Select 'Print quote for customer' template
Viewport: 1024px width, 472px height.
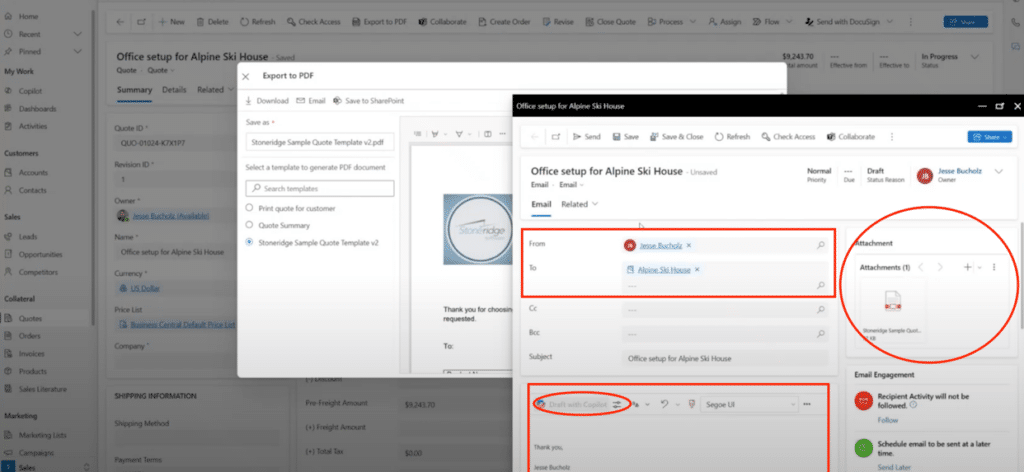click(250, 207)
